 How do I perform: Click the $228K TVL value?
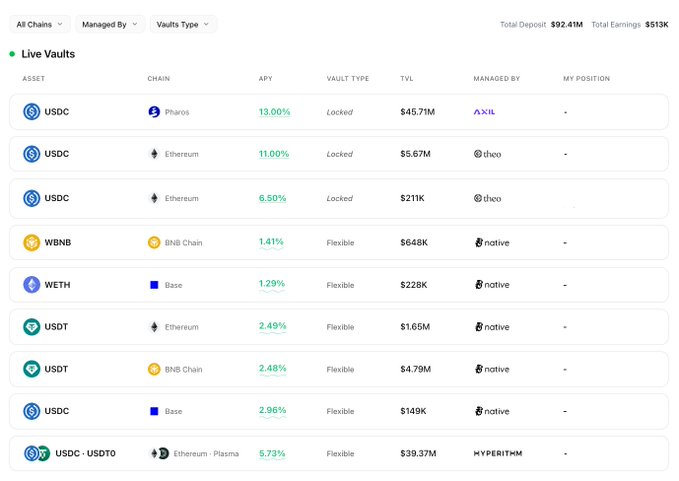(414, 284)
